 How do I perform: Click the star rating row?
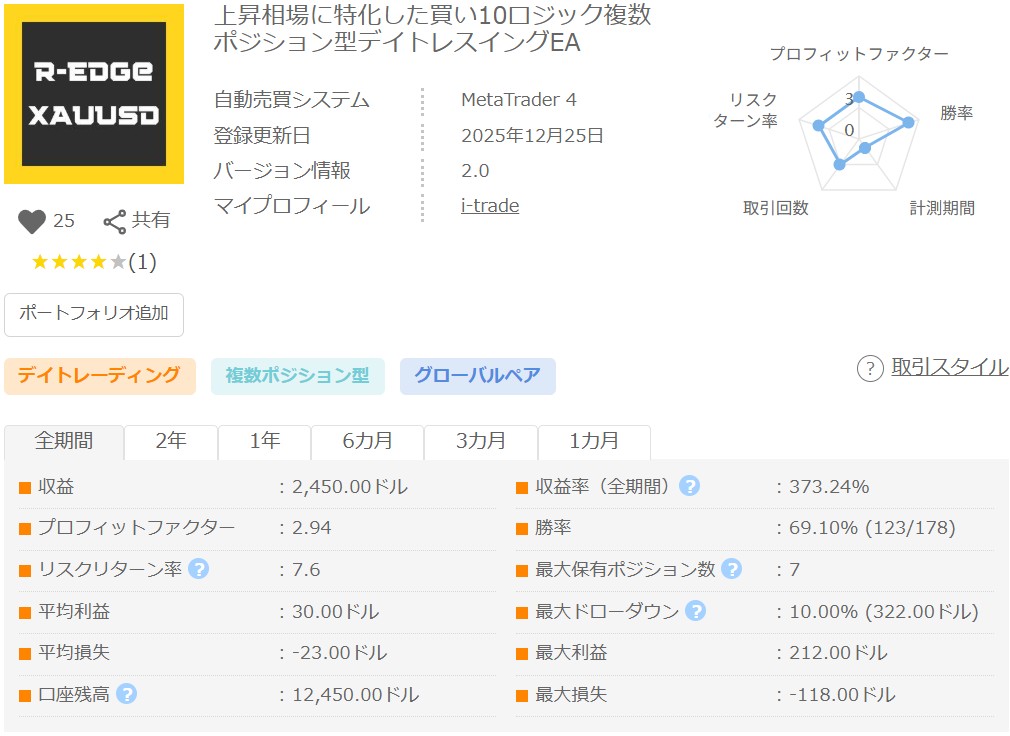pyautogui.click(x=93, y=262)
